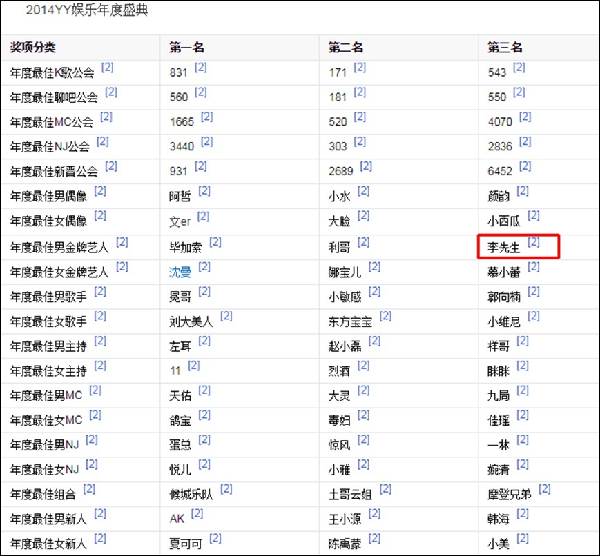Click the 阿哲 first-place entry
The image size is (600, 556).
point(180,196)
